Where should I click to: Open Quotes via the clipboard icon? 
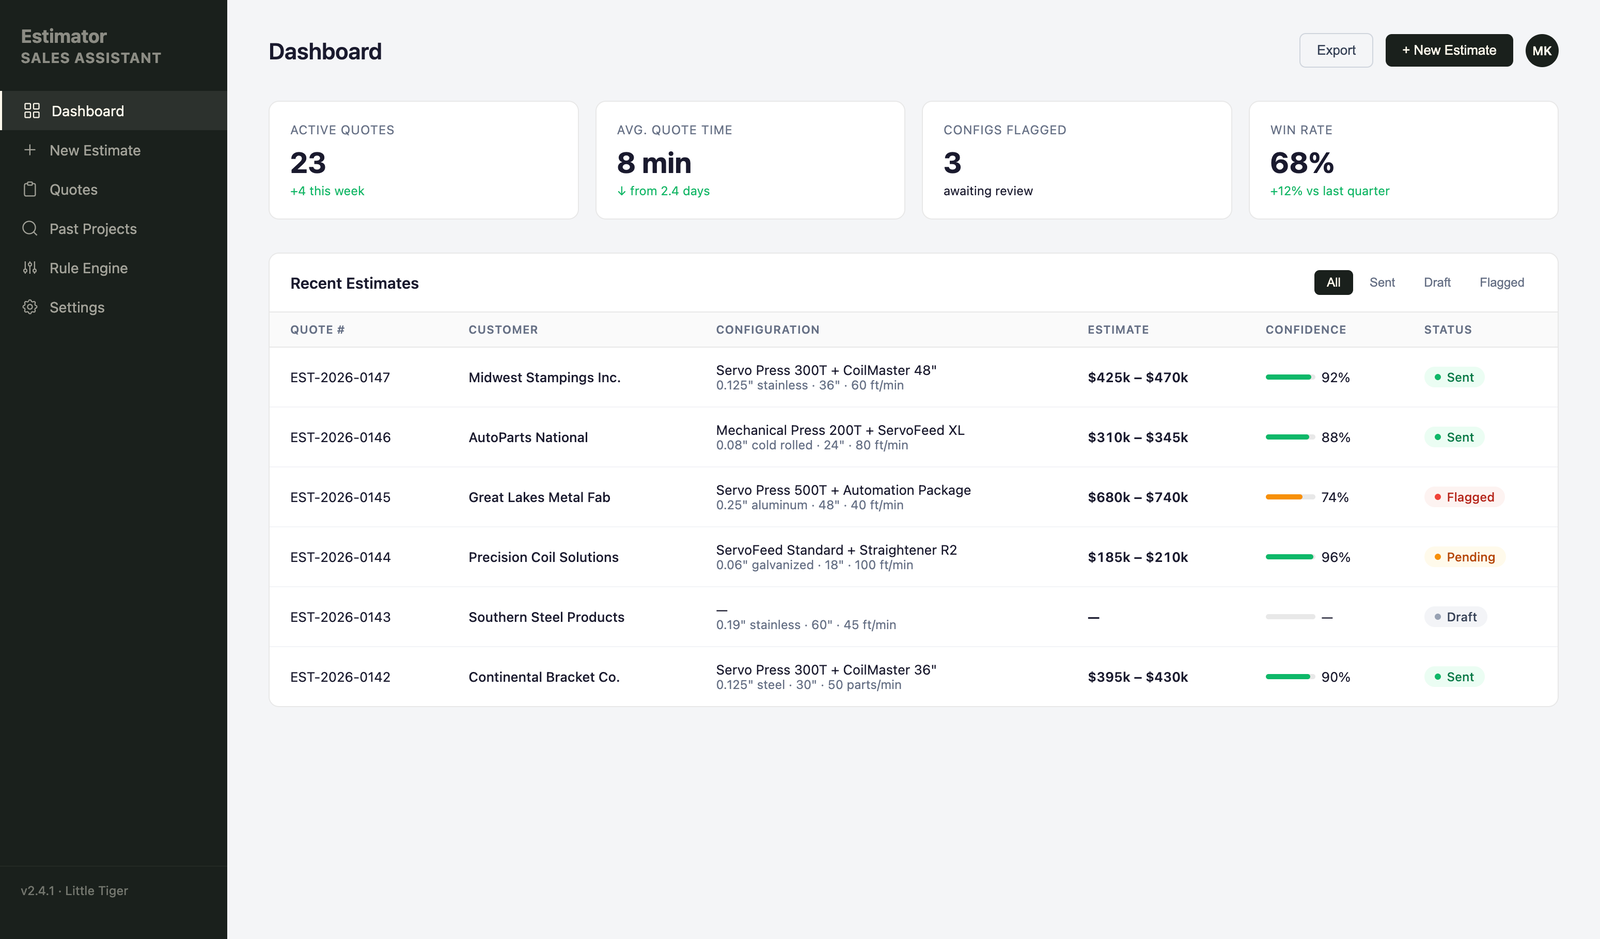[x=31, y=189]
